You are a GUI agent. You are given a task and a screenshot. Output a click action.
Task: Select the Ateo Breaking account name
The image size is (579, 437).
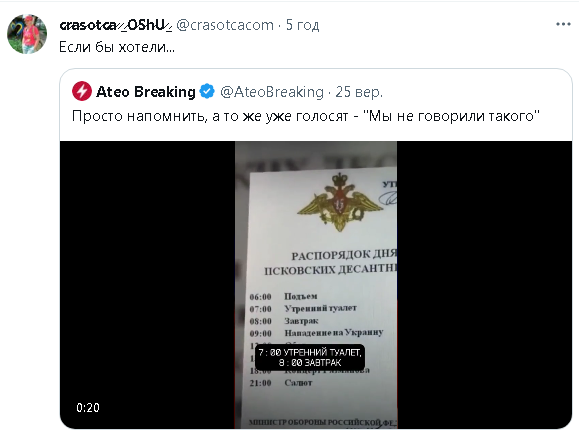(146, 92)
